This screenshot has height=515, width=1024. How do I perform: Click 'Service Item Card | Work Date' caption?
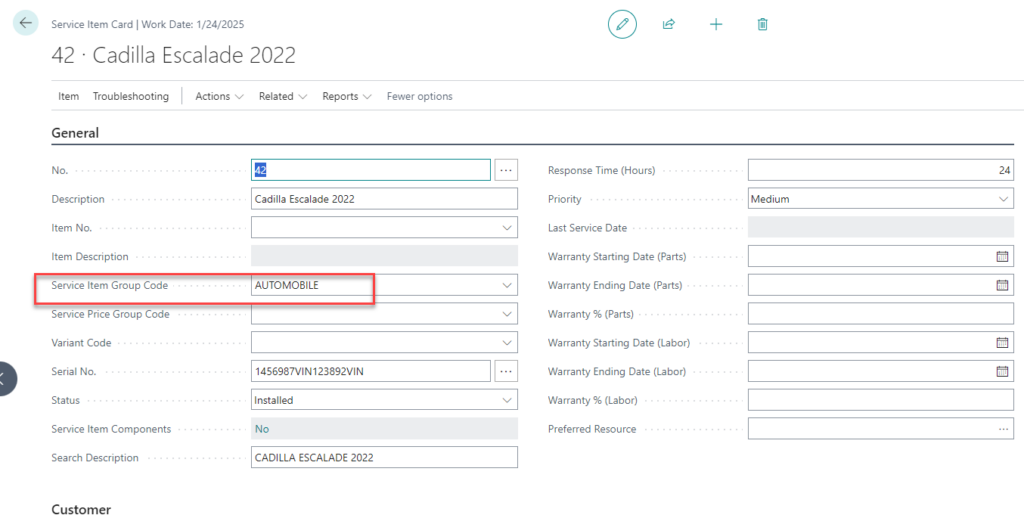148,24
